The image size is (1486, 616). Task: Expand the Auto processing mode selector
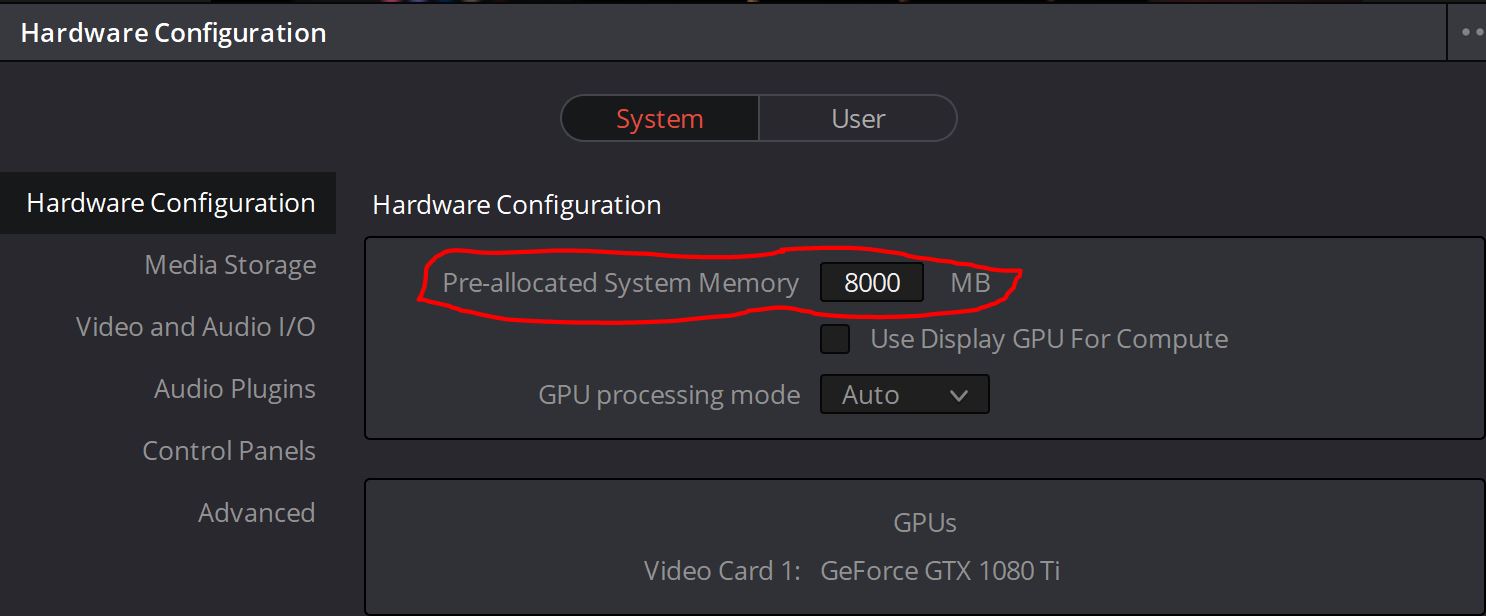pos(904,394)
